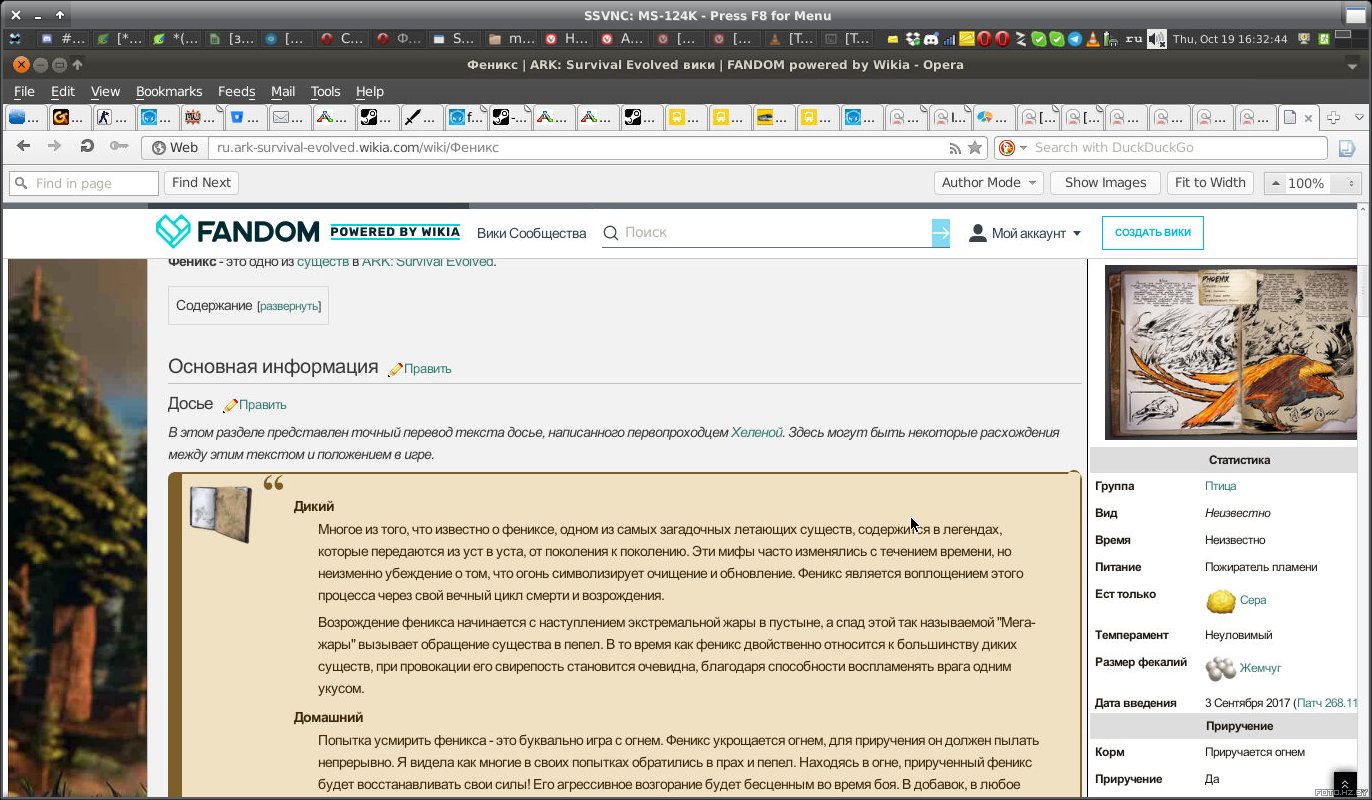Open a new tab with plus icon
This screenshot has height=800, width=1372.
1333,117
